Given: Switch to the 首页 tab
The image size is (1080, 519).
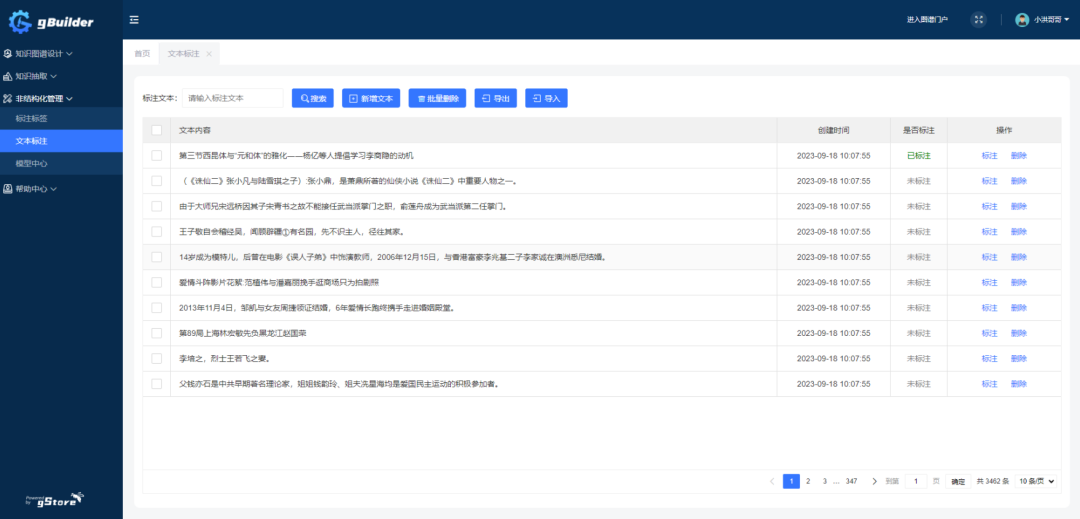Looking at the screenshot, I should click(142, 54).
